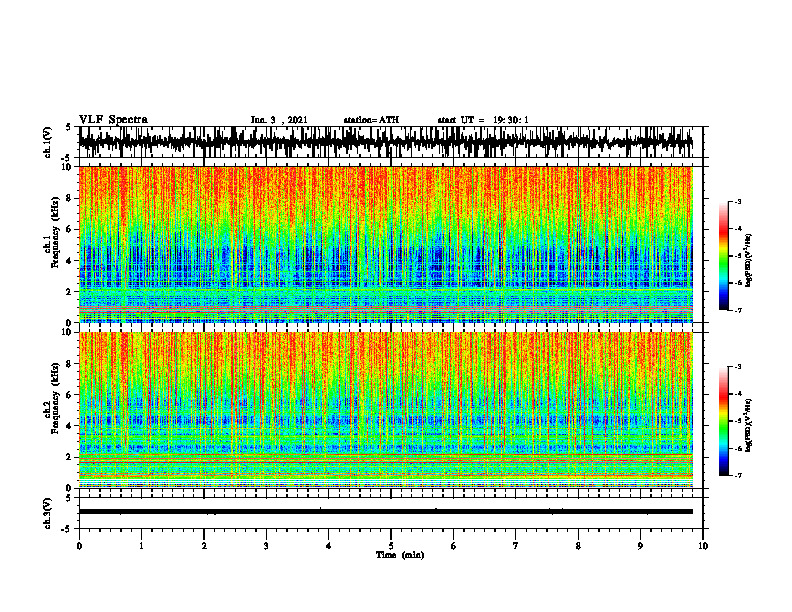Click the time axis tick label "3"
The height and width of the screenshot is (612, 792).
click(x=266, y=546)
